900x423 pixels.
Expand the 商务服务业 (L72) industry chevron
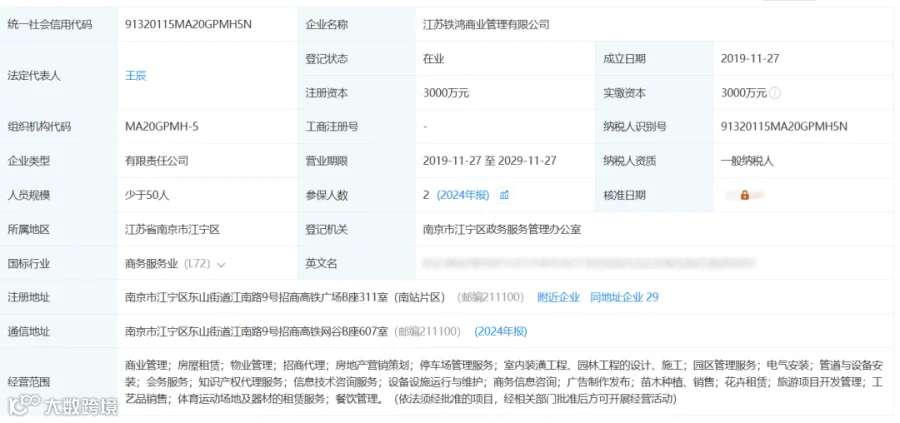pyautogui.click(x=221, y=265)
